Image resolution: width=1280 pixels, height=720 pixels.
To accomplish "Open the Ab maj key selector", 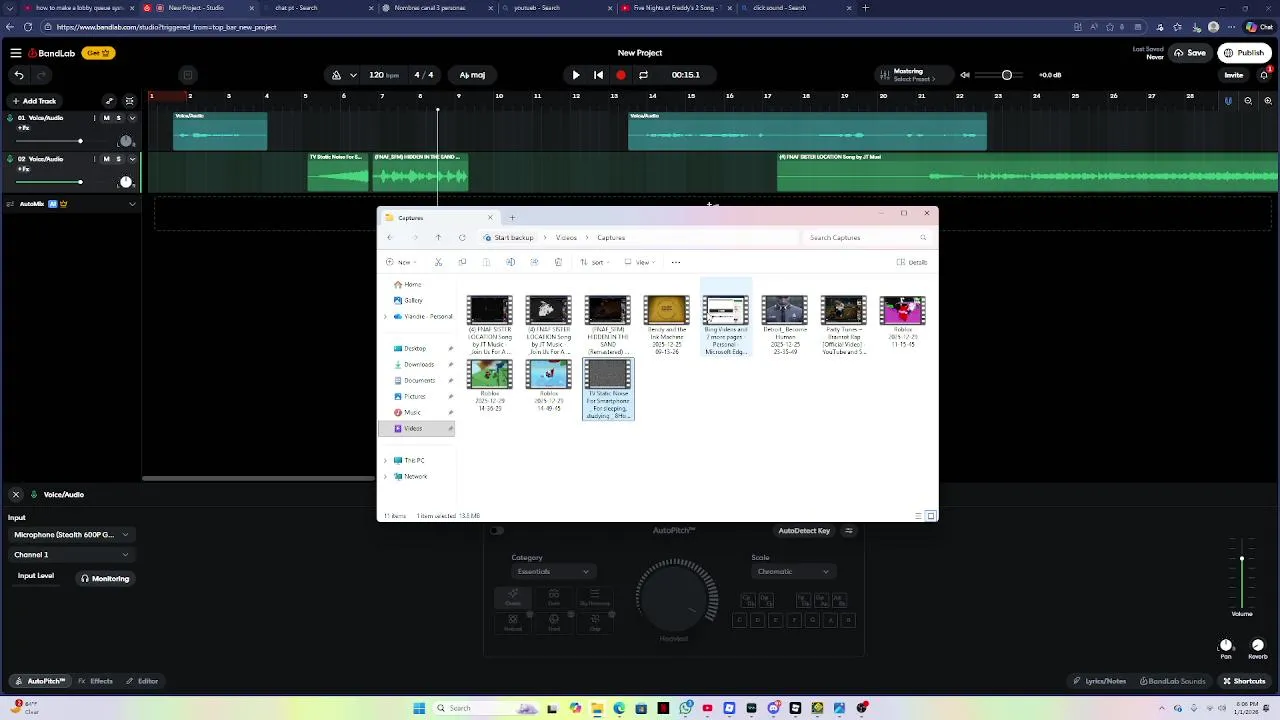I will click(472, 75).
